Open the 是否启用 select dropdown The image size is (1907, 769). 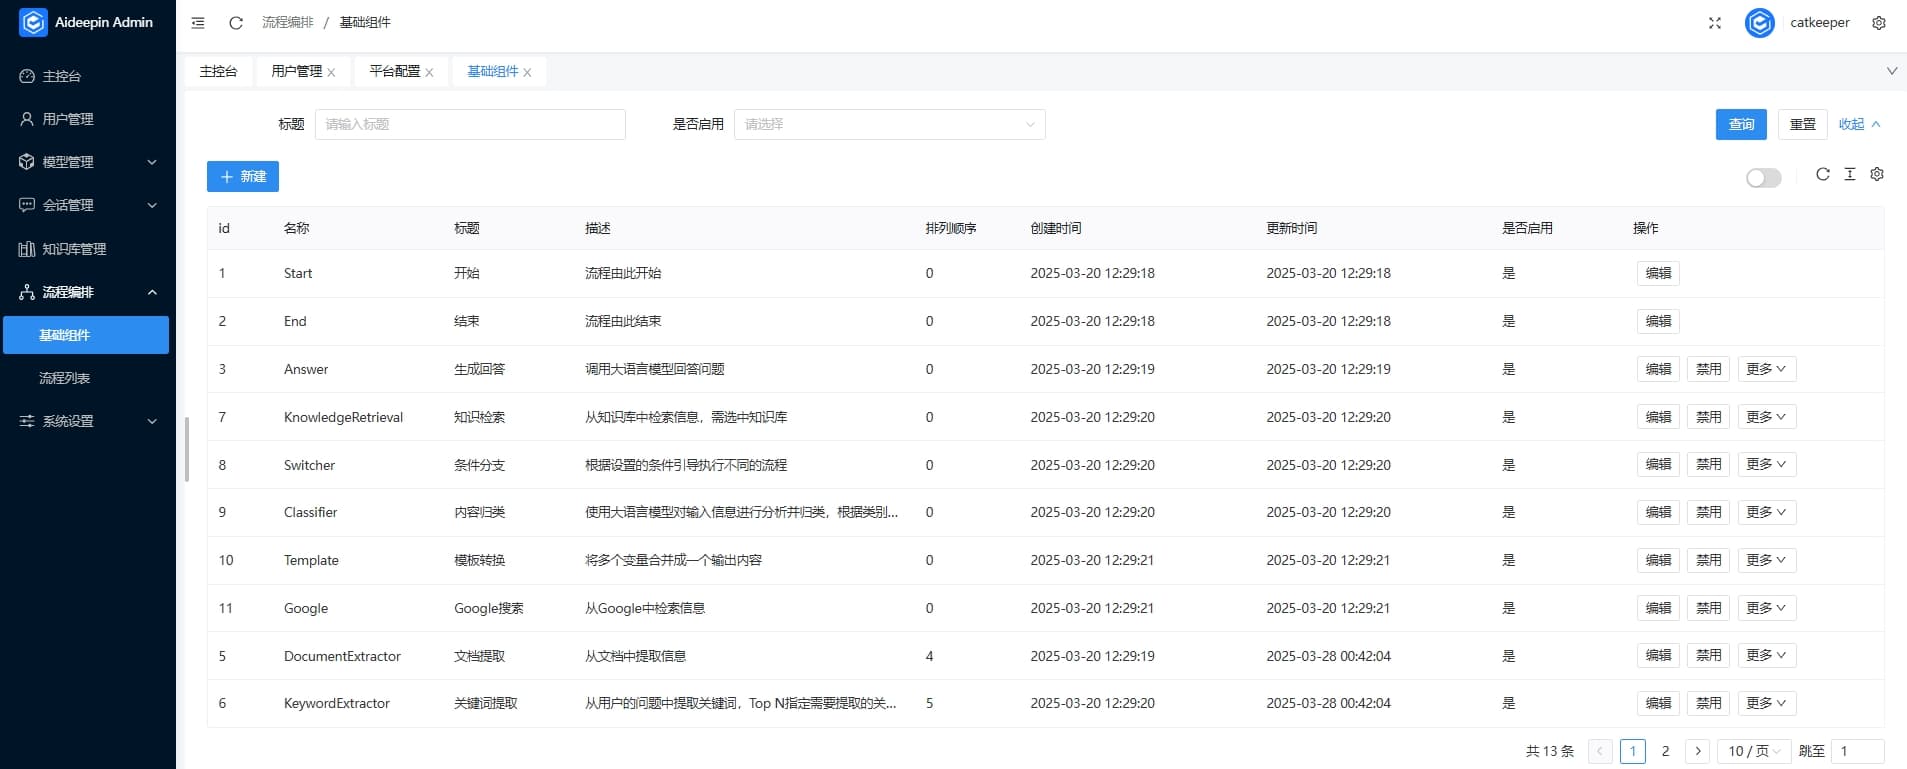point(889,124)
